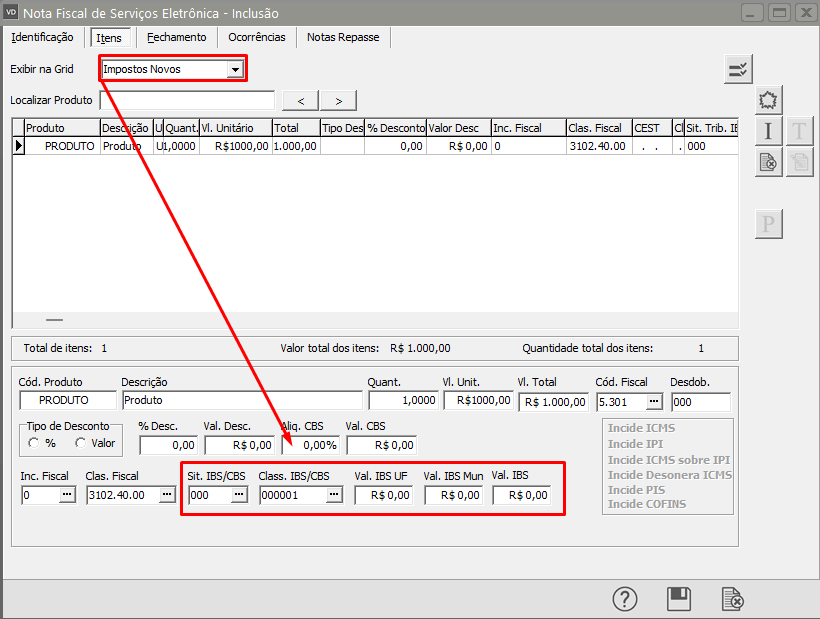Viewport: 820px width, 619px height.
Task: Click the help question mark icon
Action: coord(625,598)
